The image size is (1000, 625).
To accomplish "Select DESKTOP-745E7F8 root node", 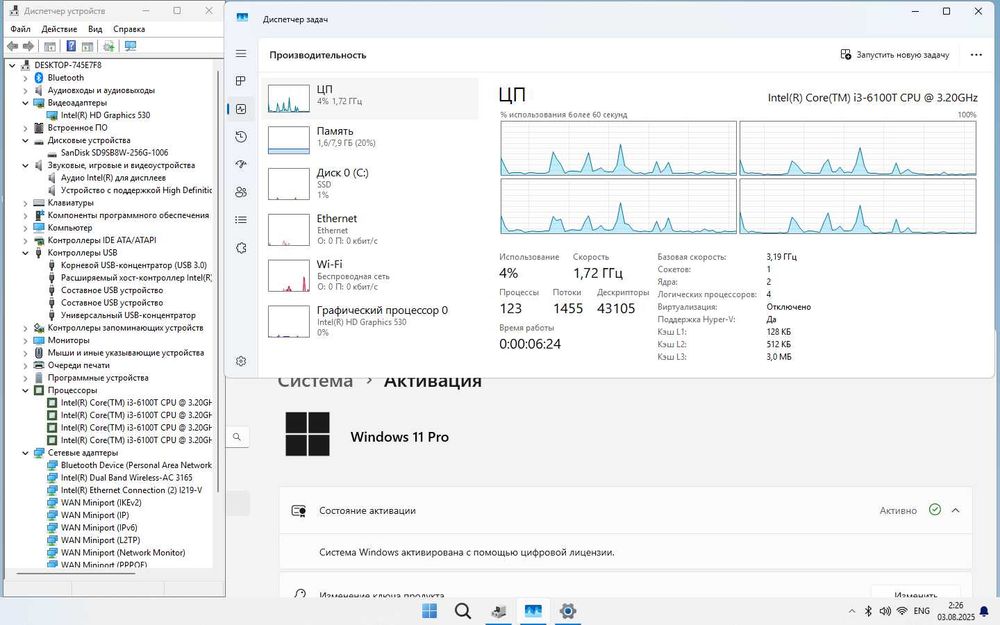I will point(68,65).
